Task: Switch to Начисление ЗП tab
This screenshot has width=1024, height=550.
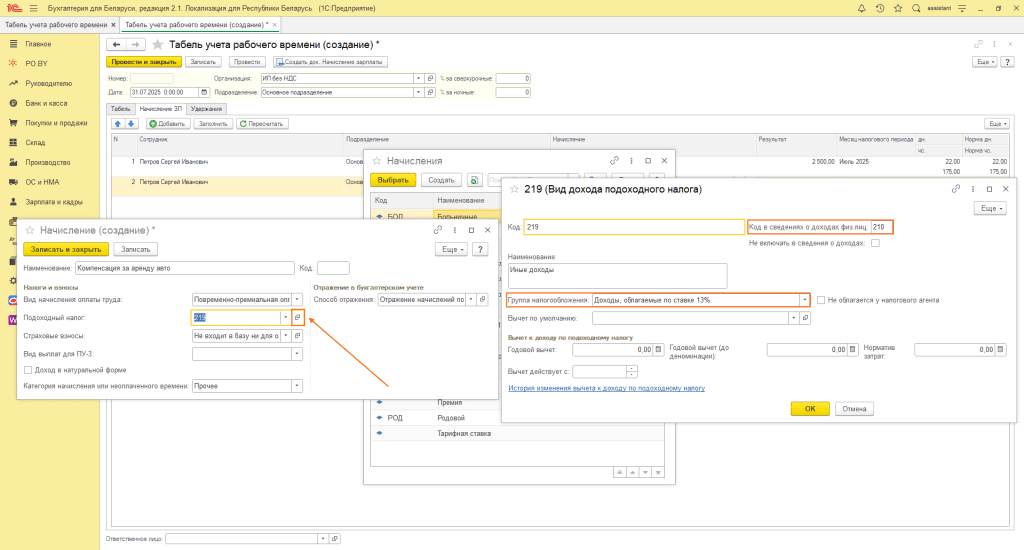Action: pos(161,109)
